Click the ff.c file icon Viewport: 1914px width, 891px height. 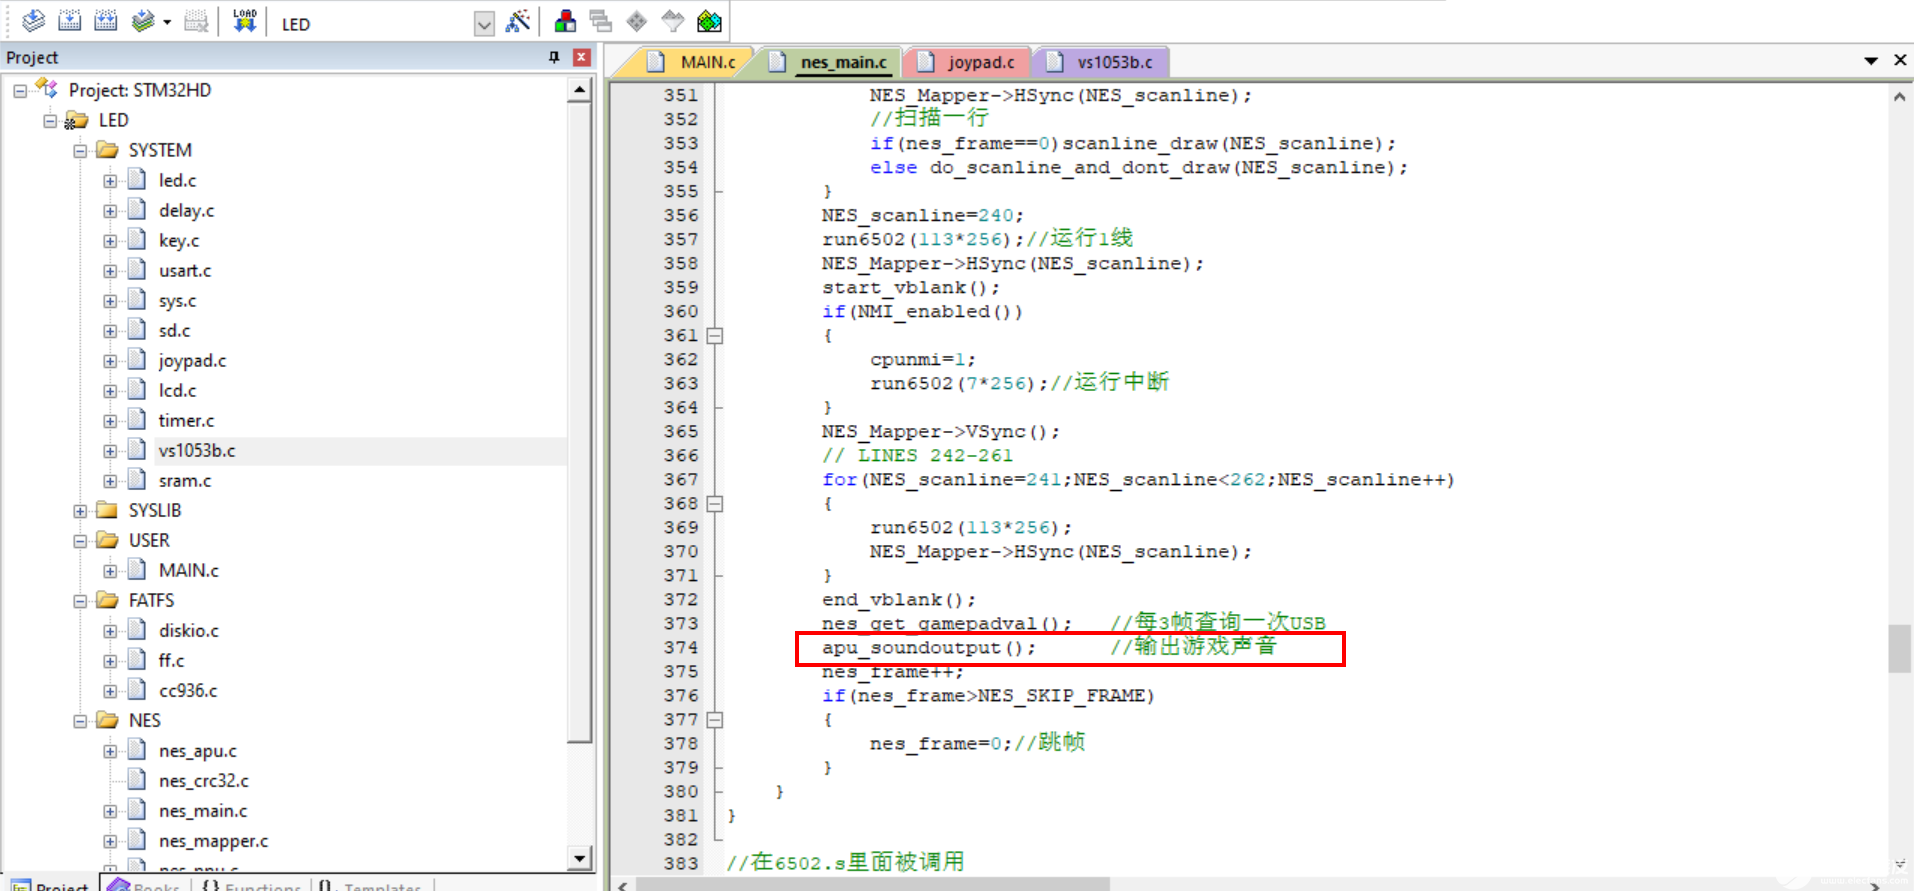pyautogui.click(x=138, y=660)
